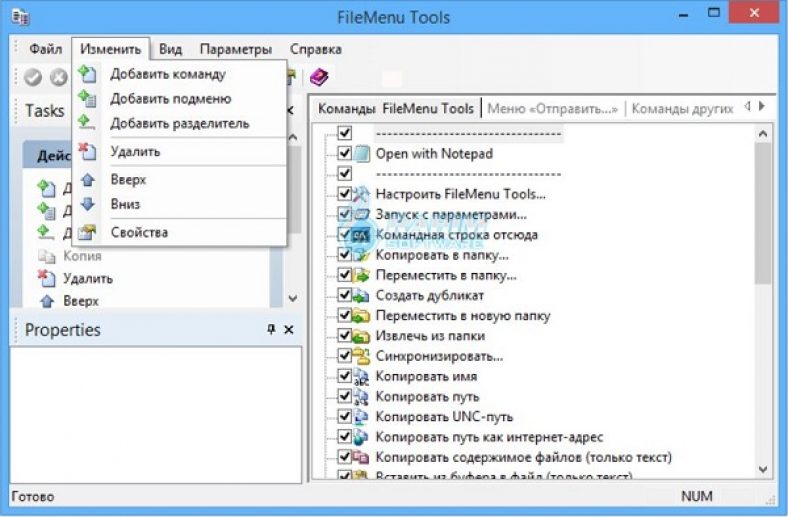Toggle checkbox for Настроить FileMenu Tools
Screen dimensions: 788x517
344,193
